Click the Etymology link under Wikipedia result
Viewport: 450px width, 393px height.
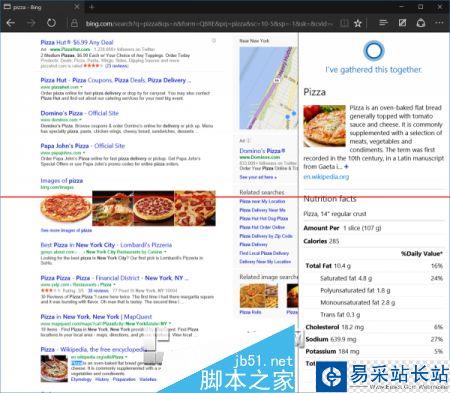(x=81, y=379)
